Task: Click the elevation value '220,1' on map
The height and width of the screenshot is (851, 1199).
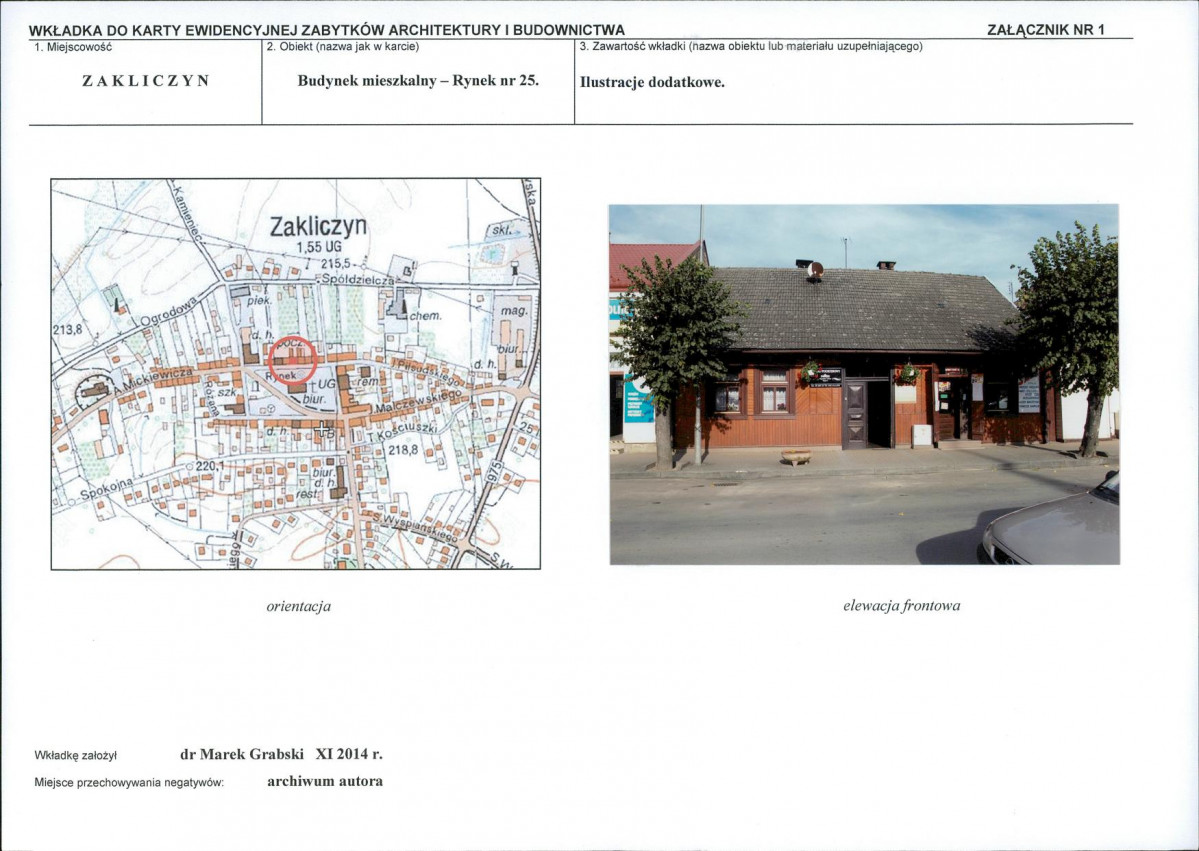Action: click(x=210, y=466)
